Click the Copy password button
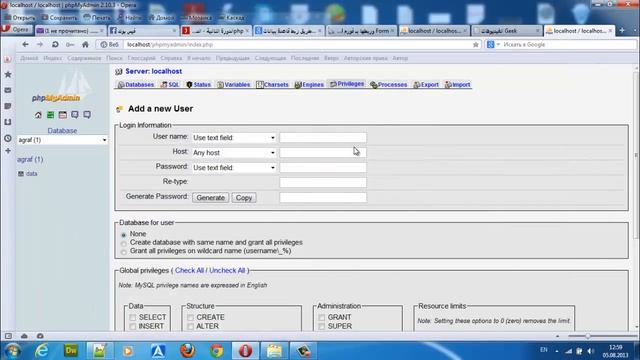The image size is (640, 360). [244, 198]
